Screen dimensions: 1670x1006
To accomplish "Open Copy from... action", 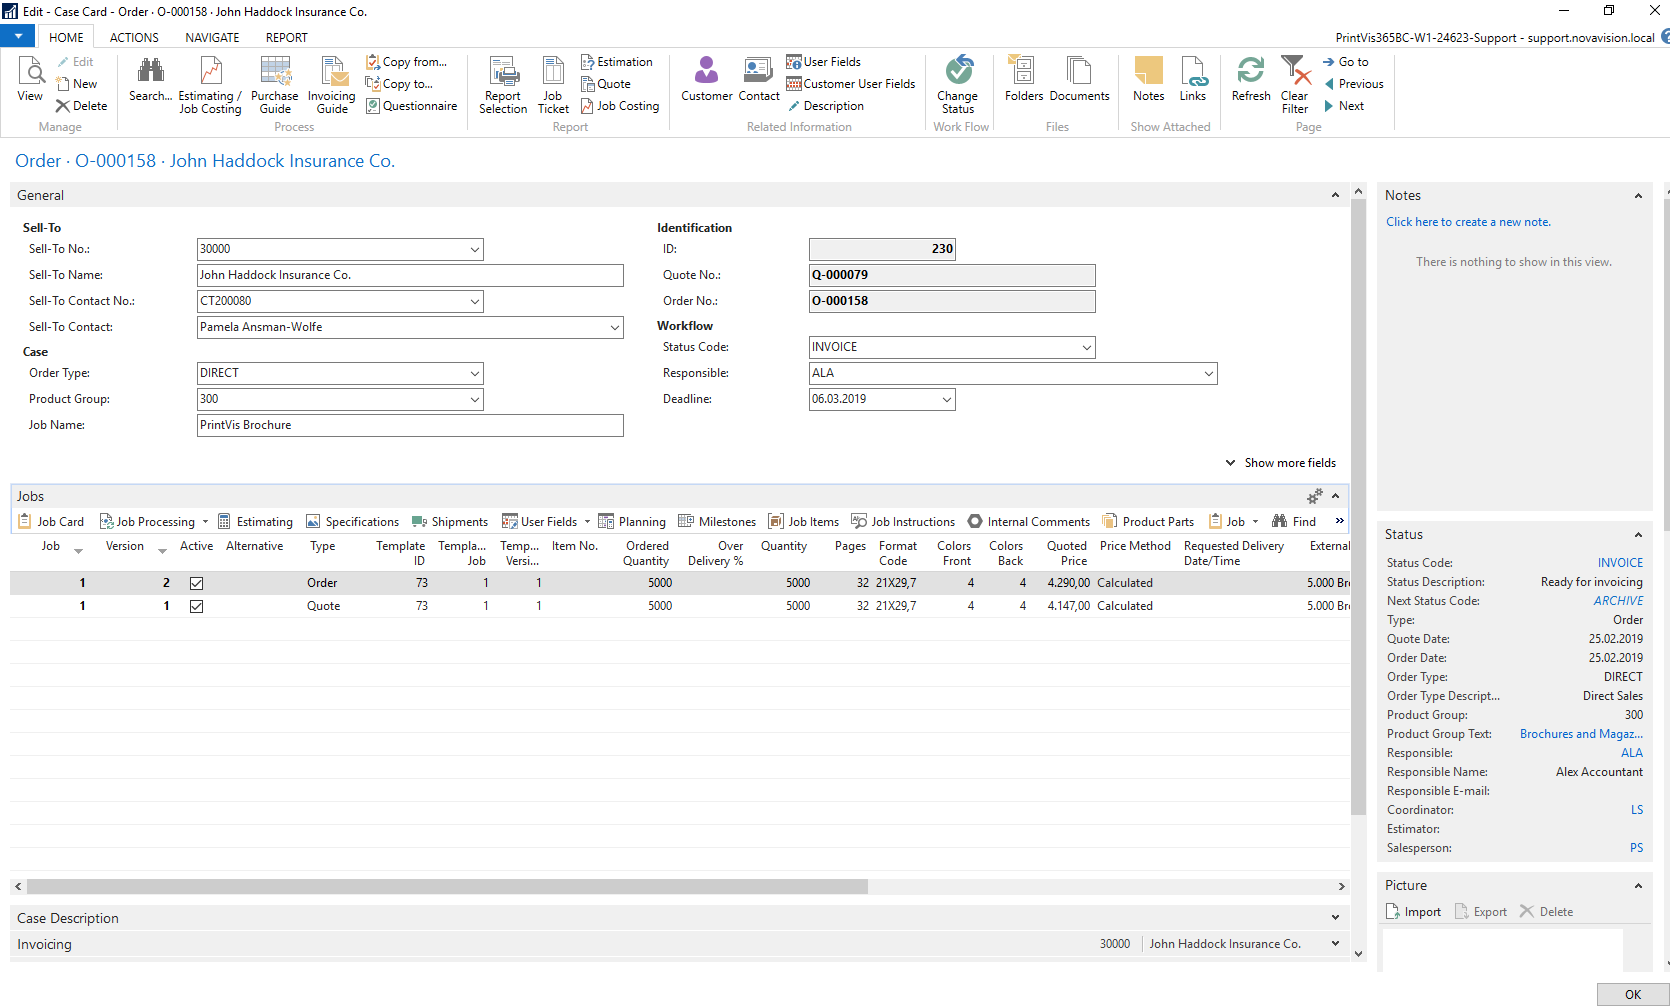I will tap(406, 62).
